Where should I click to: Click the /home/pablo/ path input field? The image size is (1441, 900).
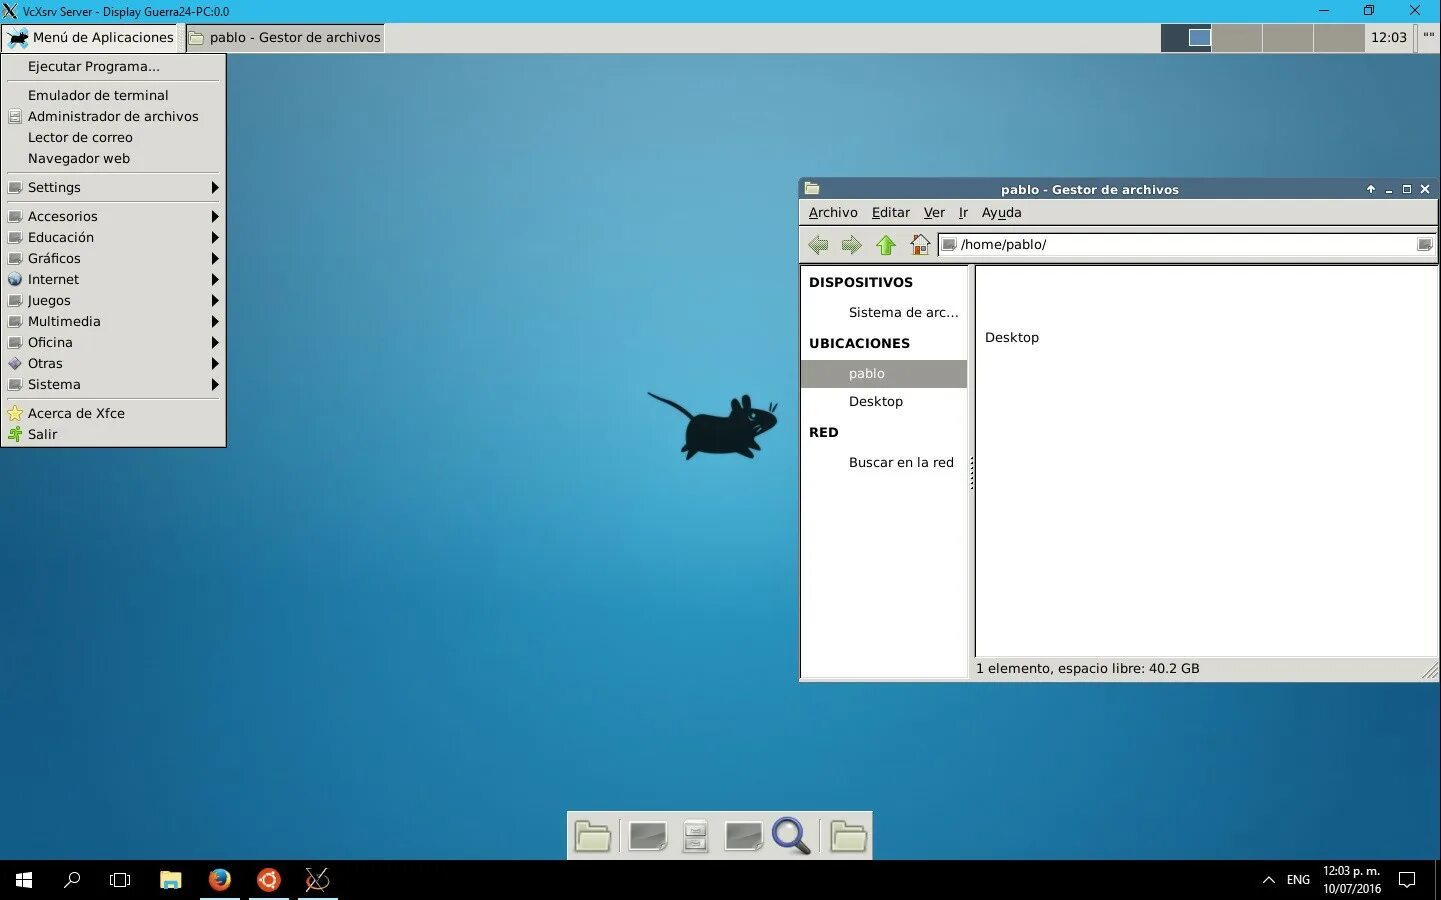coord(1100,244)
